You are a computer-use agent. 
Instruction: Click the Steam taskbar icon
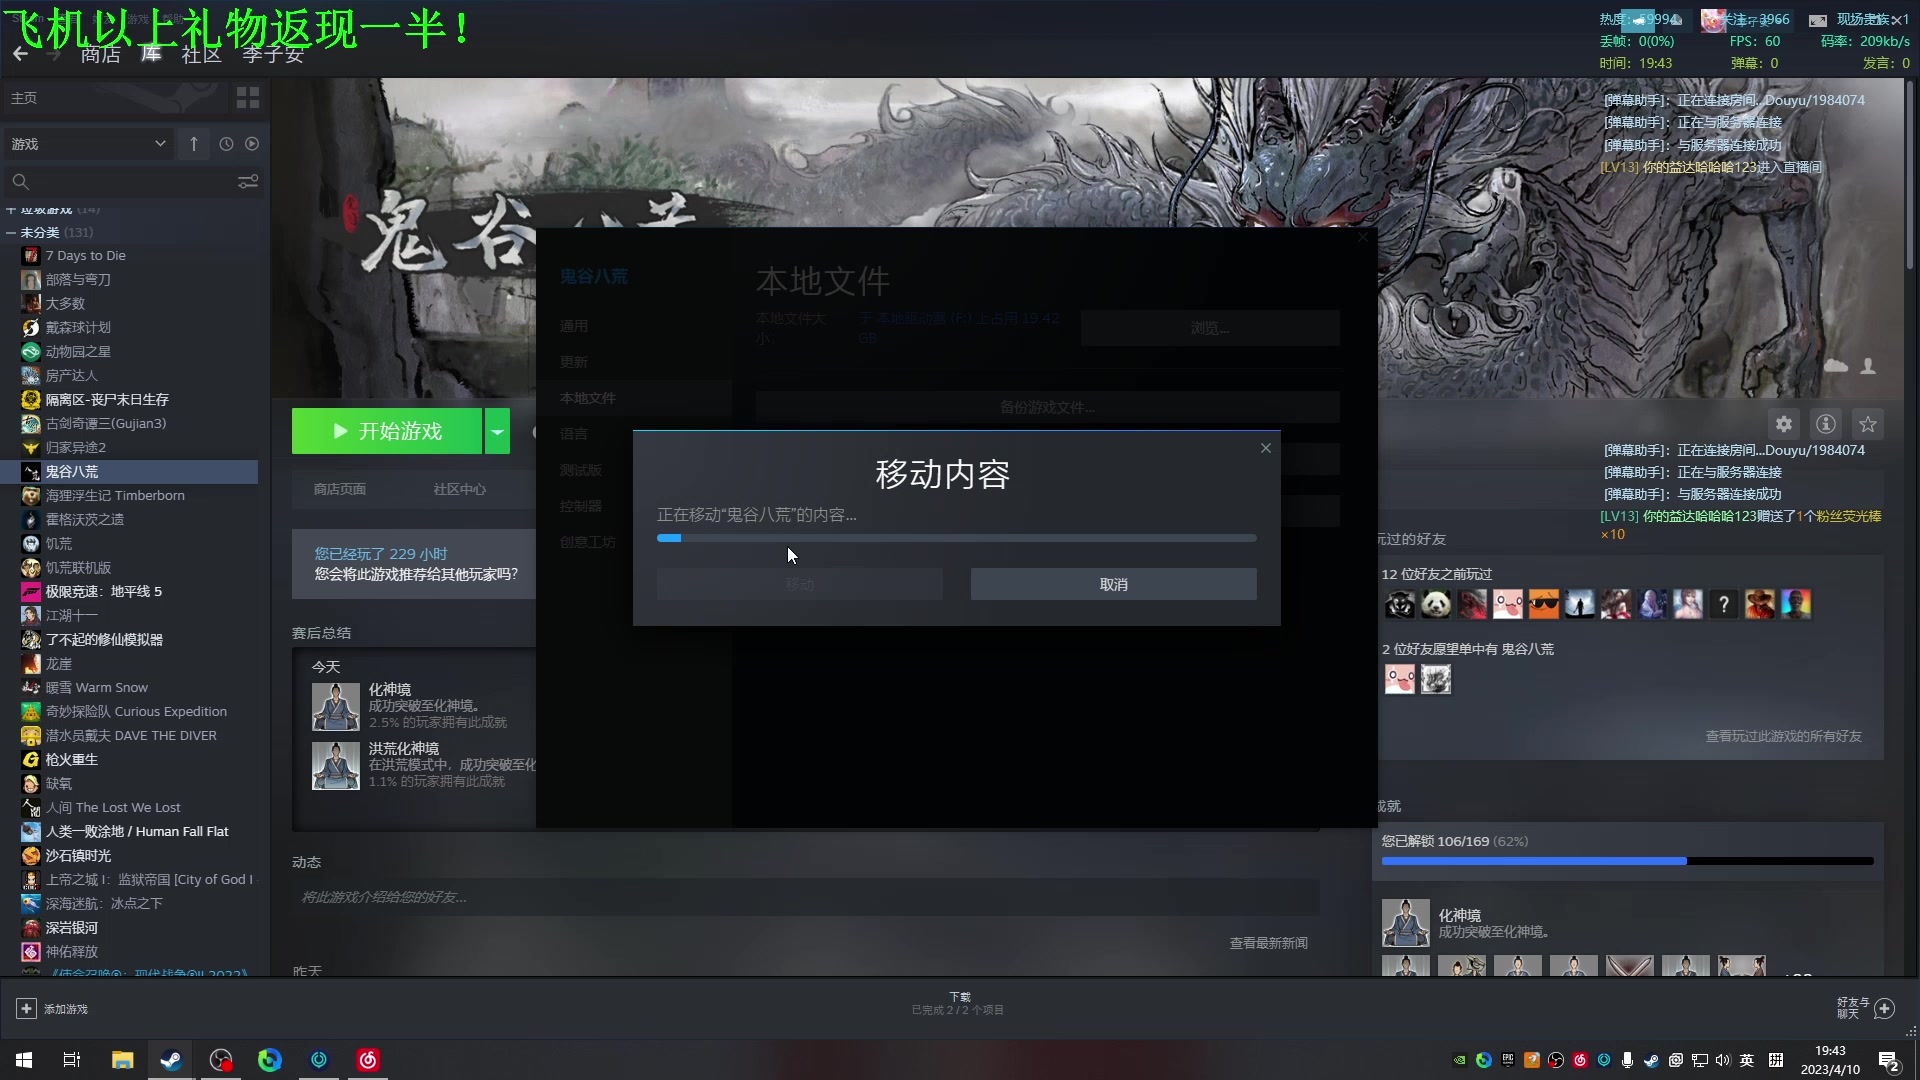click(171, 1060)
